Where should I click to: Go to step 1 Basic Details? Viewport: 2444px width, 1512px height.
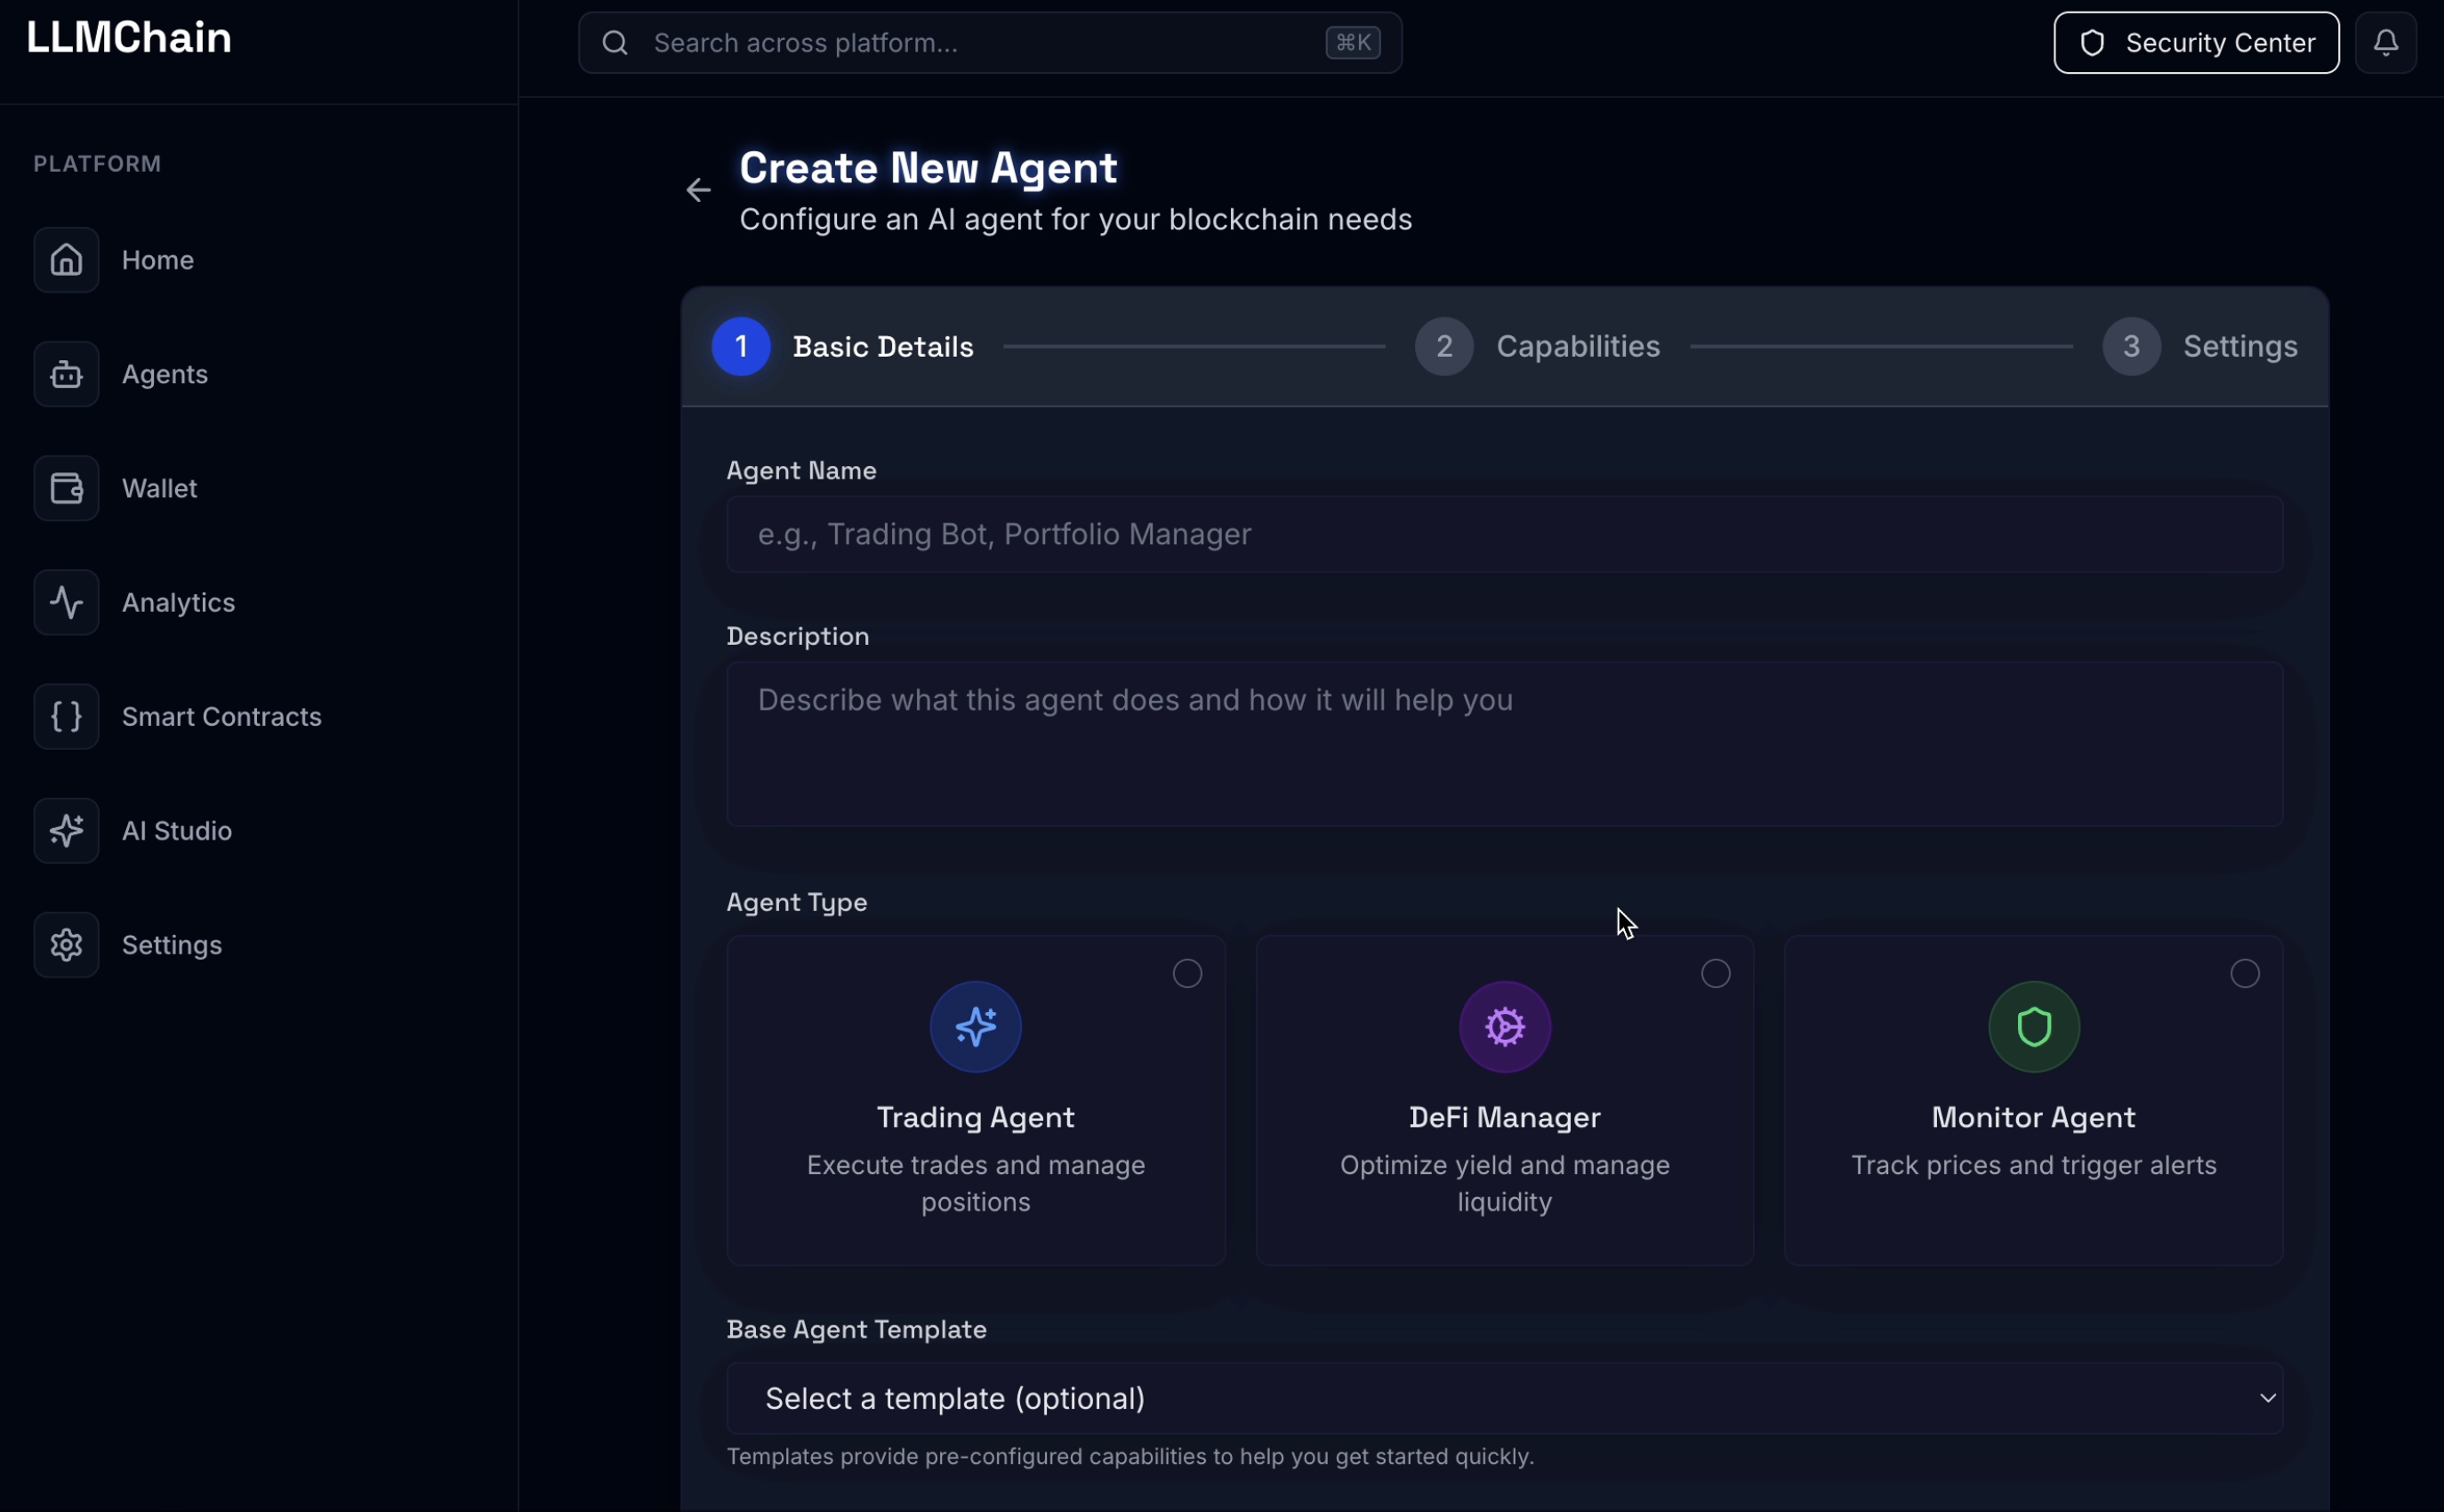(842, 346)
